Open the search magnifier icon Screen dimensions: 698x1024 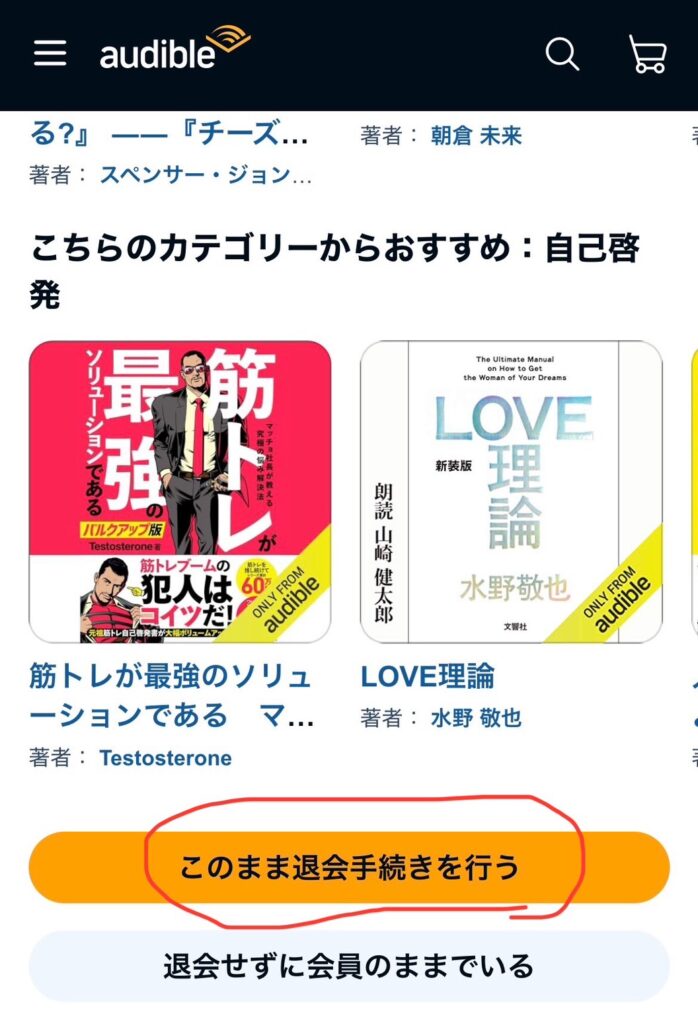[x=562, y=54]
